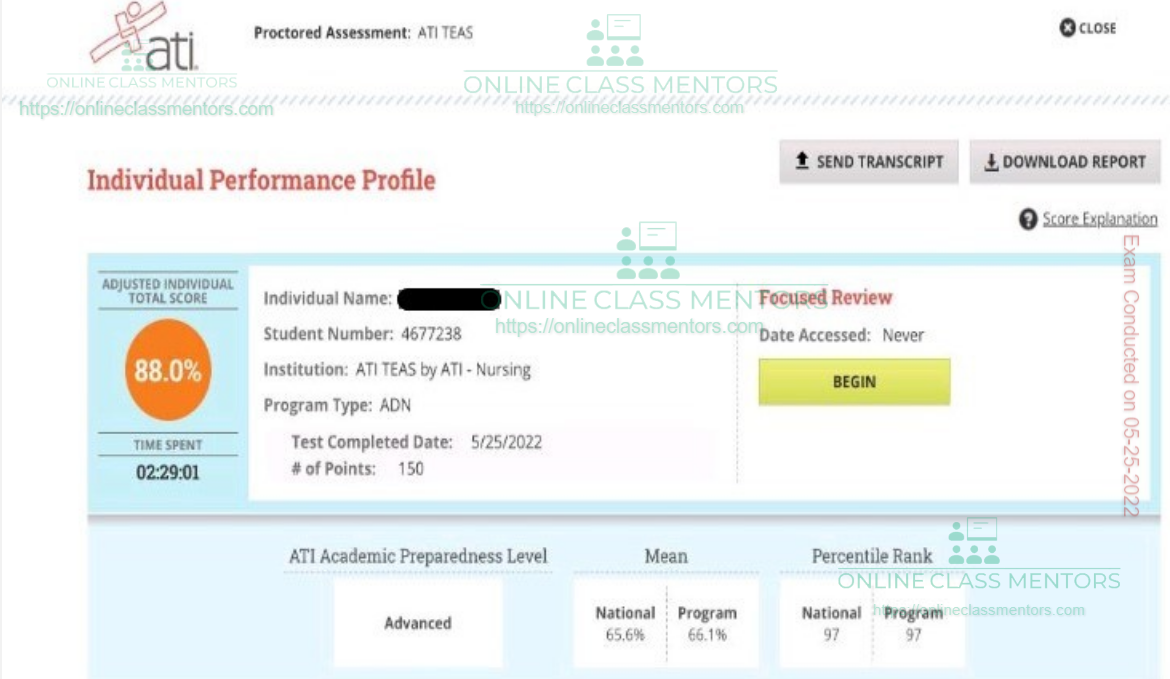Screen dimensions: 1170x679
Task: Click the Advanced preparedness level box
Action: pos(418,623)
